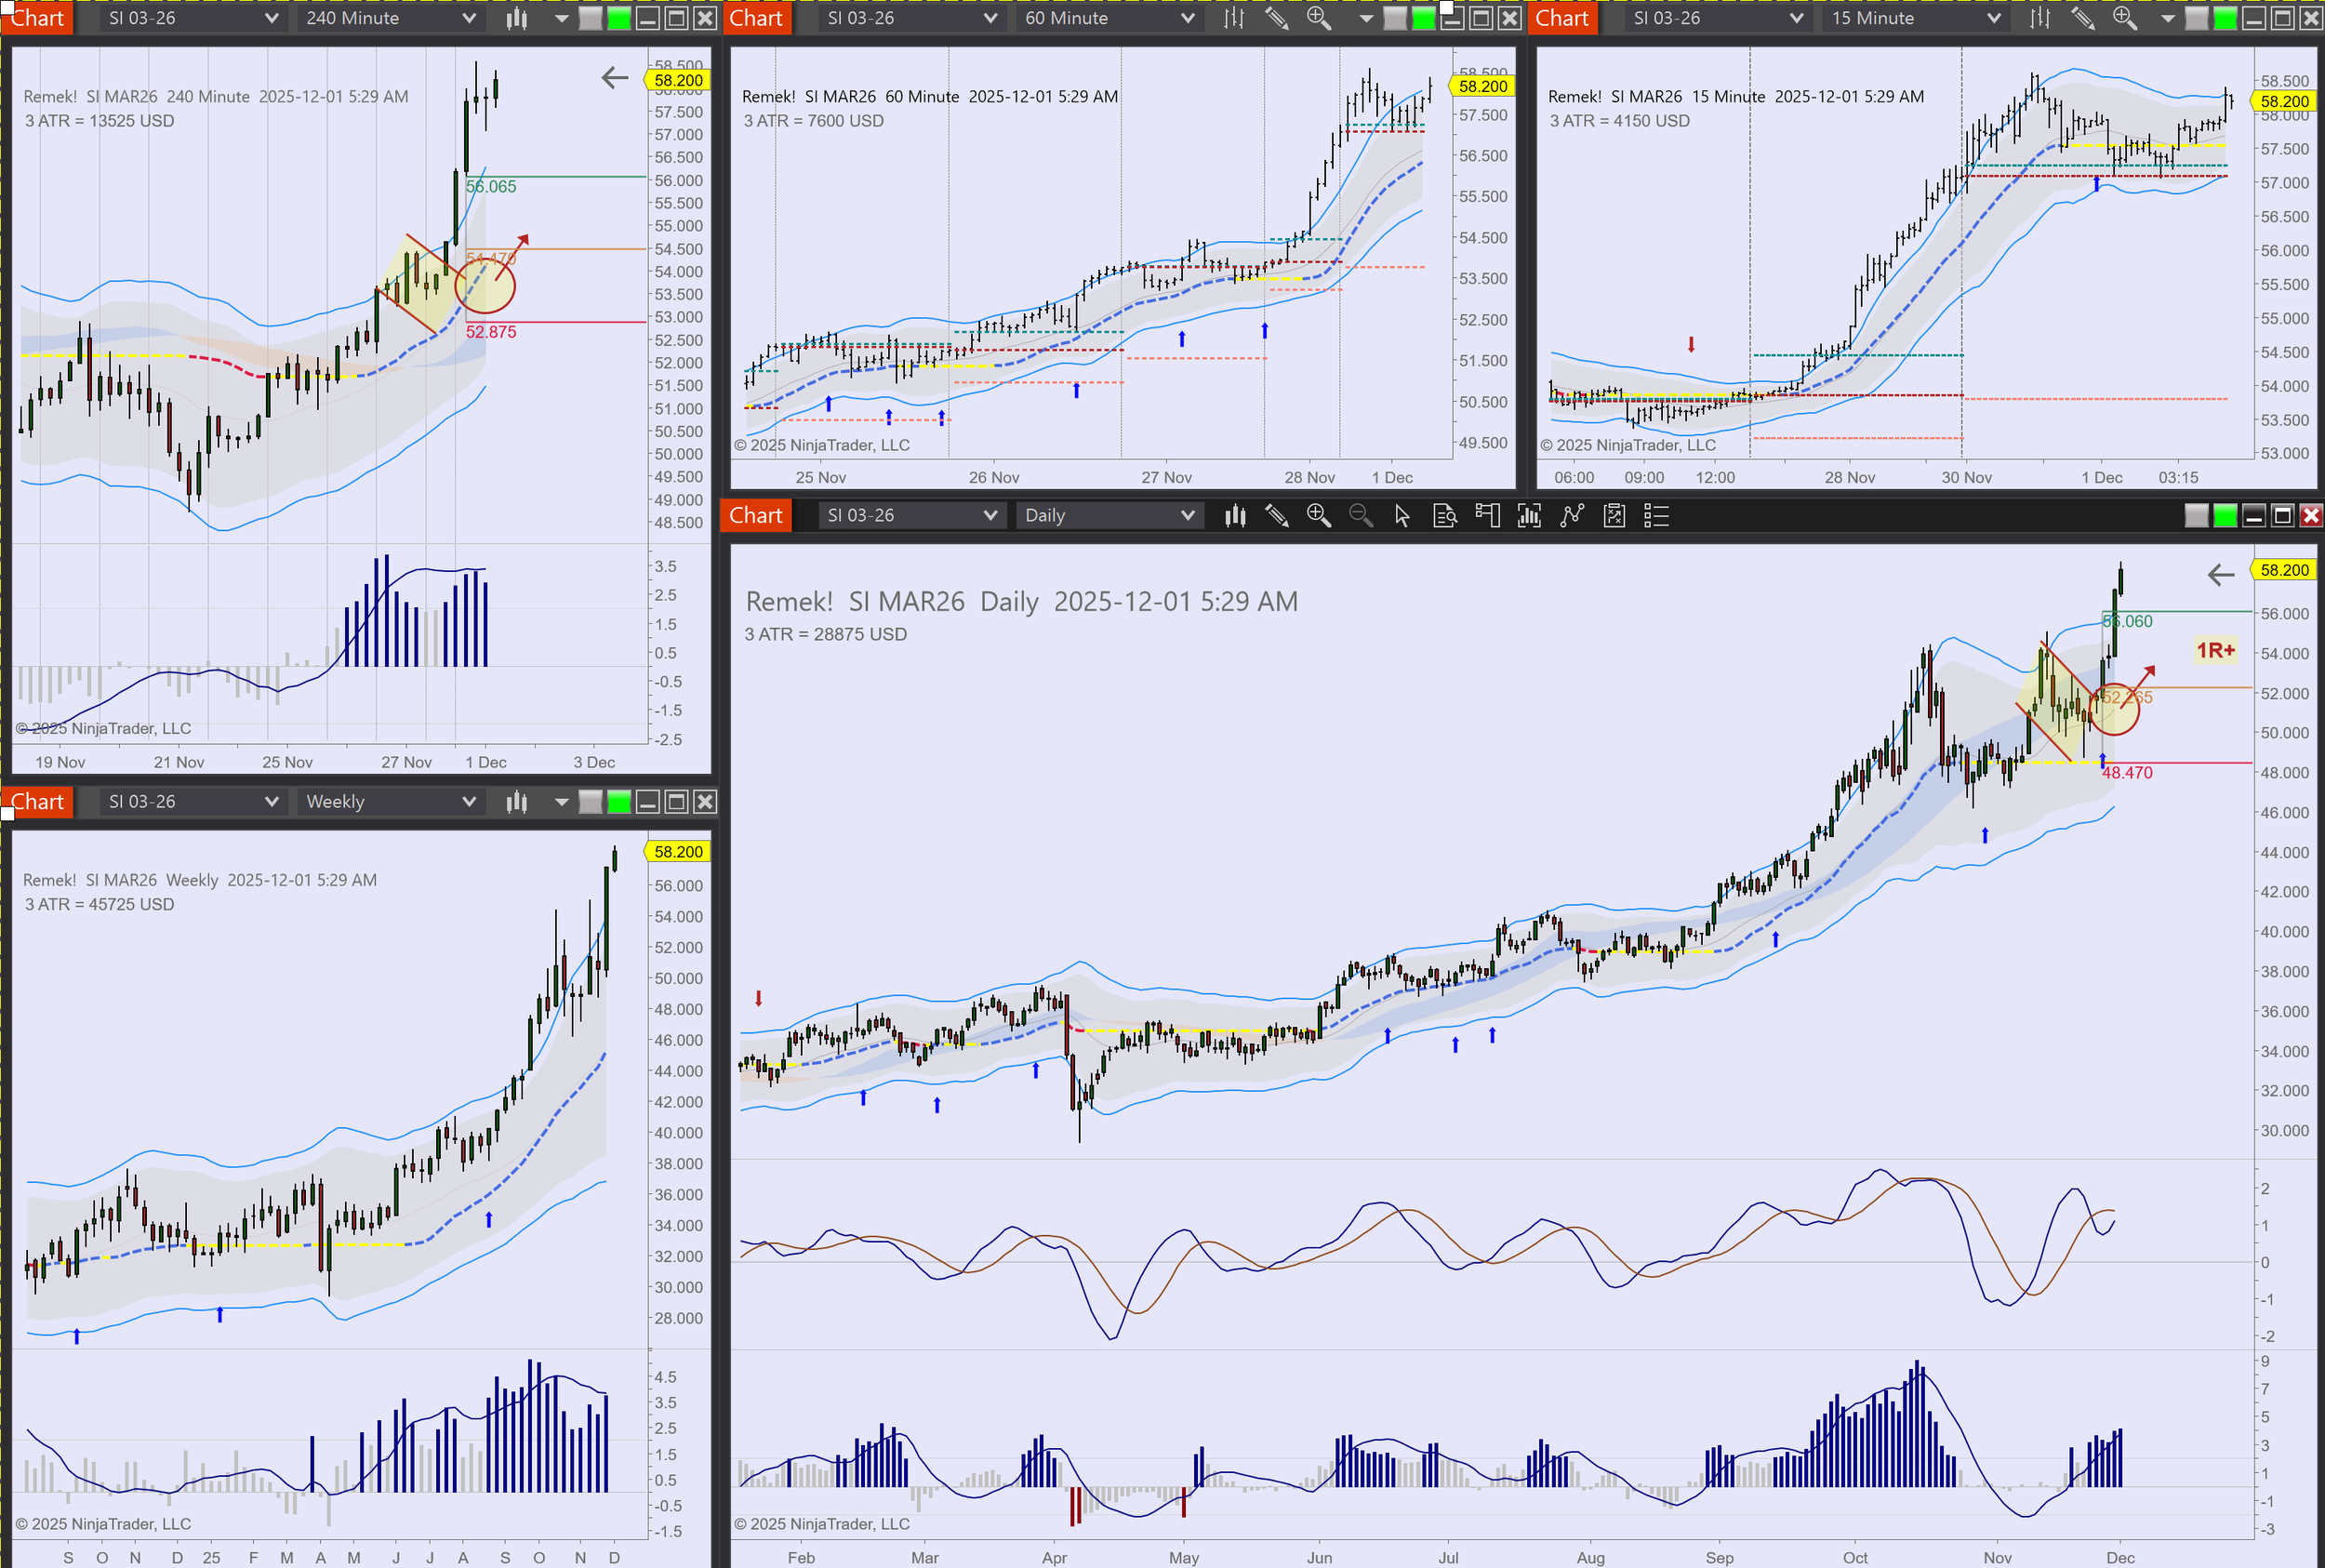Select drawing tools pencil in Daily chart
Screen dimensions: 2325x1568
pyautogui.click(x=1277, y=516)
